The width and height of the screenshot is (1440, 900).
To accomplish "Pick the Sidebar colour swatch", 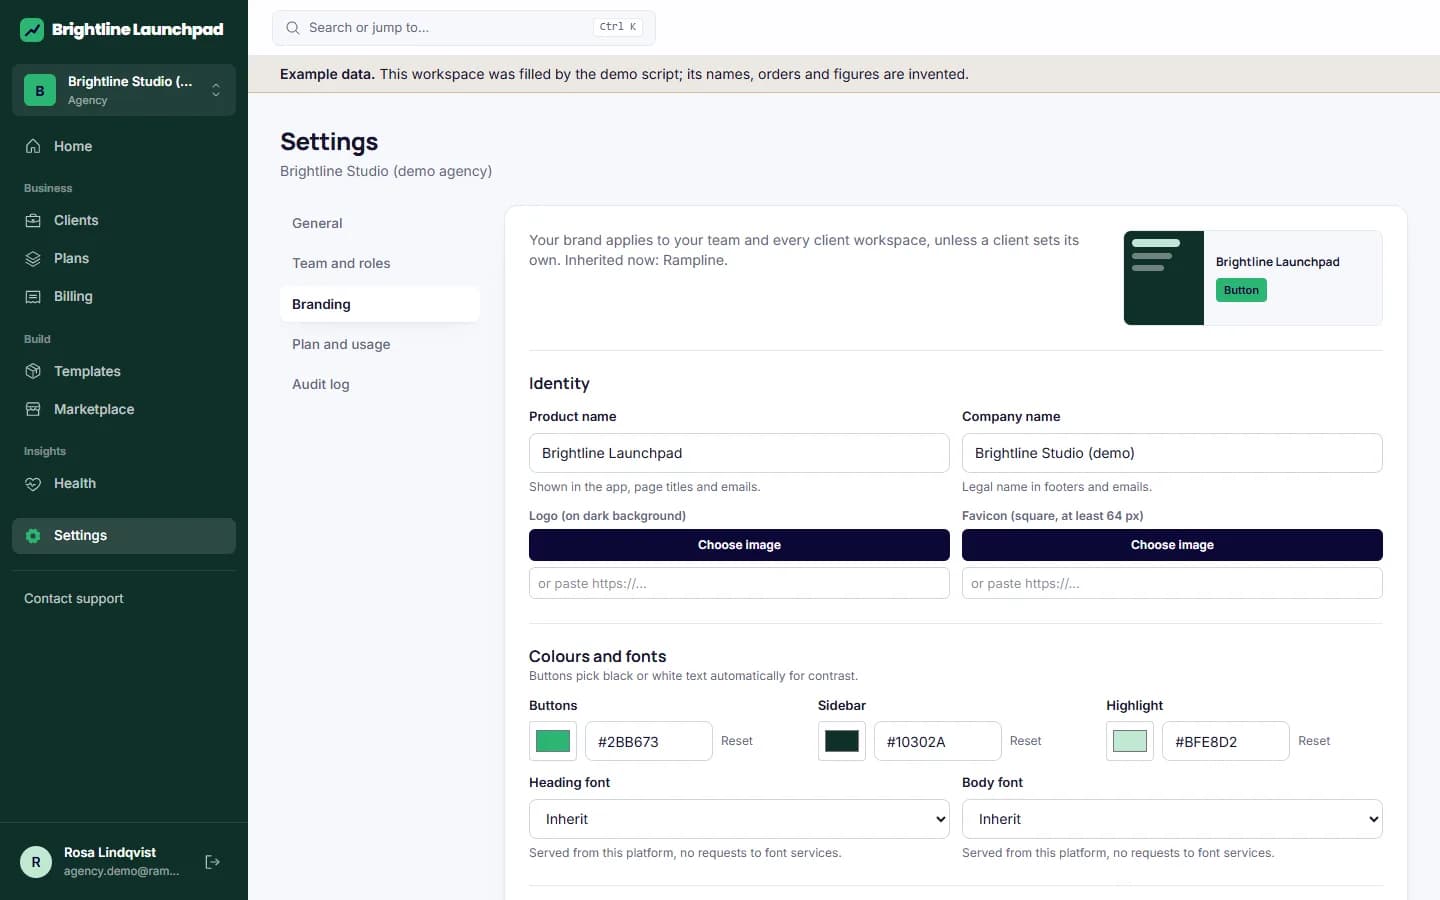I will click(x=842, y=741).
